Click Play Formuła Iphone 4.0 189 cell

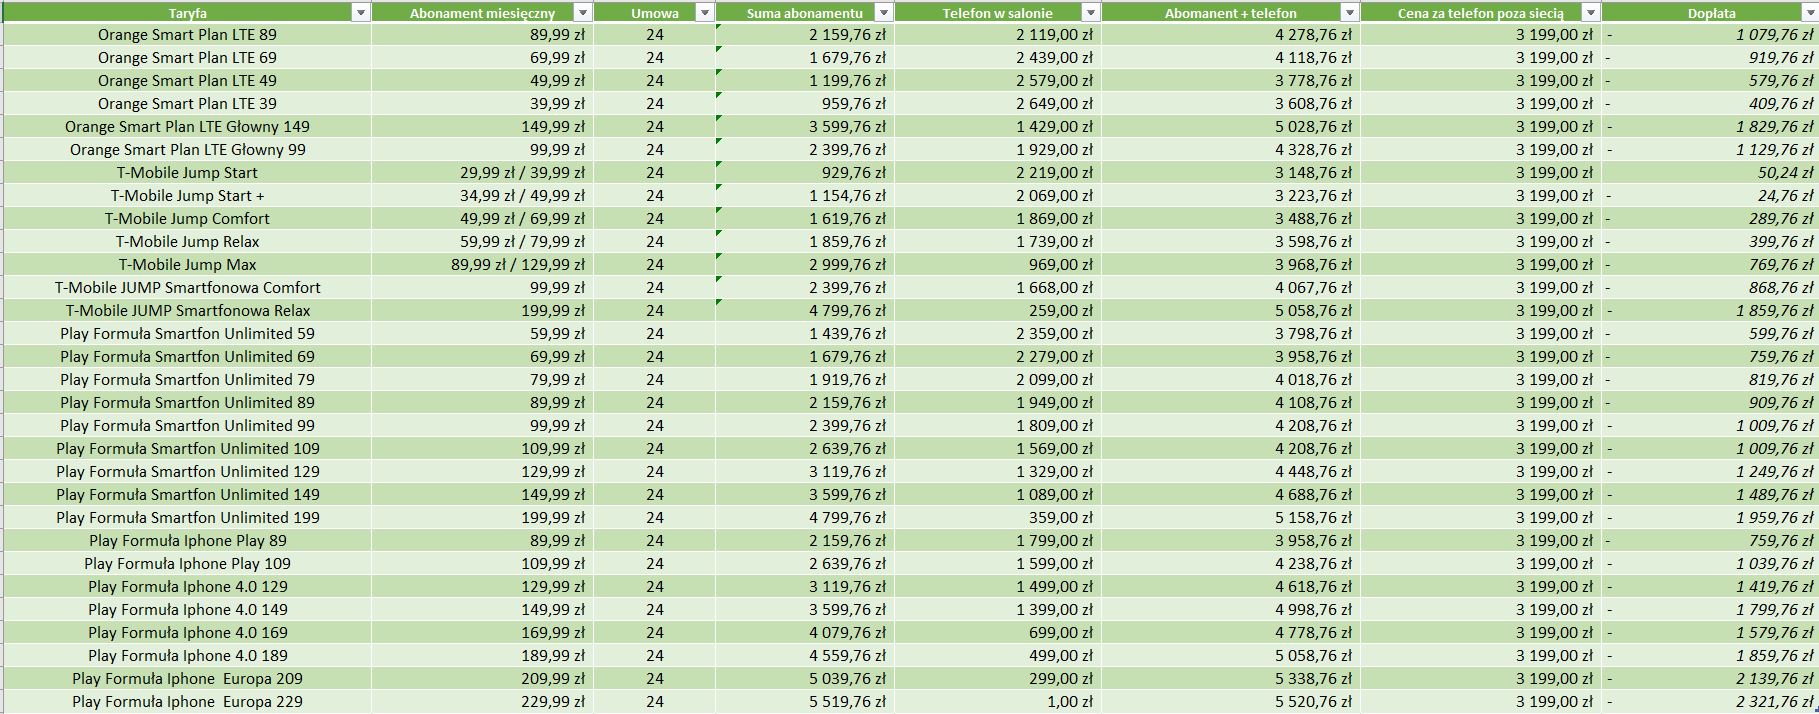(x=187, y=655)
